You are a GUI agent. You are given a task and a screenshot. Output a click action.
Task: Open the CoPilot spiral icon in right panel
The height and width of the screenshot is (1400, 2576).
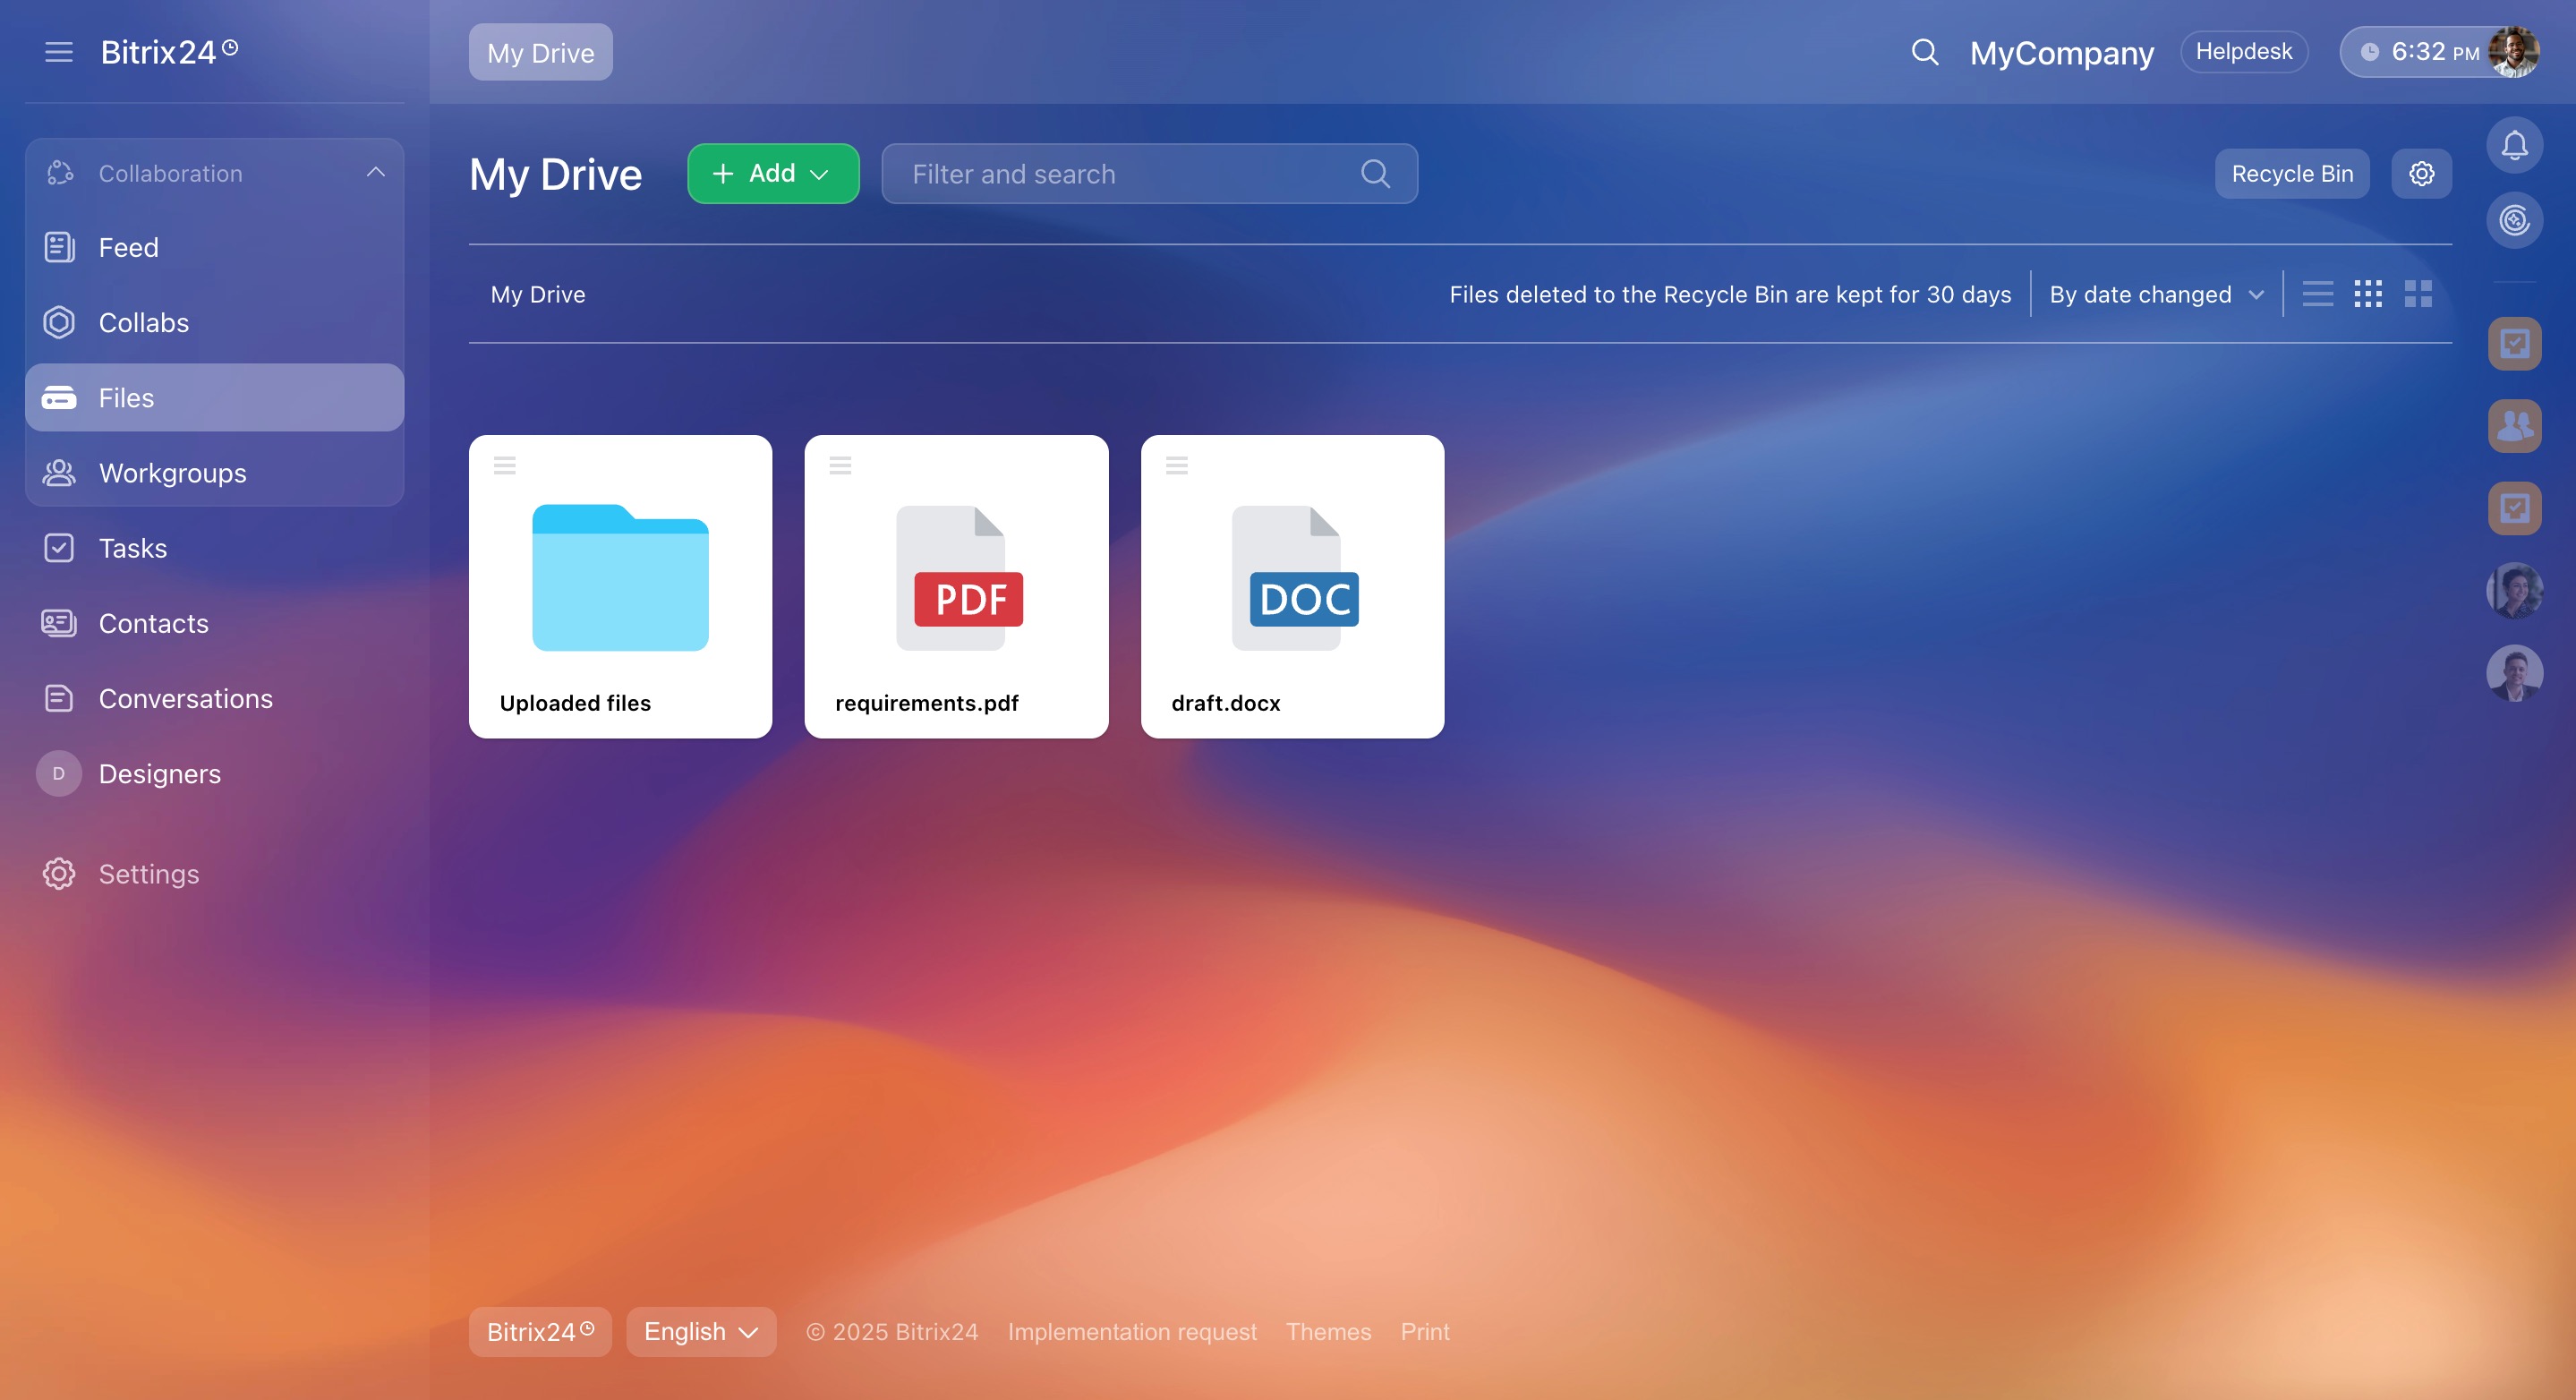(2514, 220)
